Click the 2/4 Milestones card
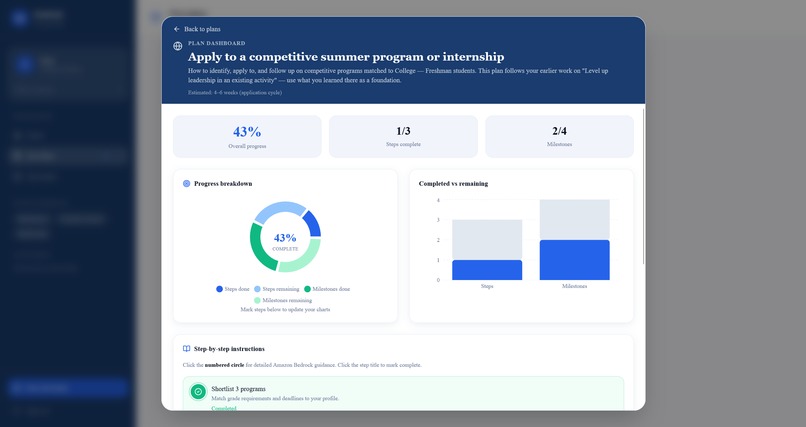This screenshot has width=806, height=427. 559,137
